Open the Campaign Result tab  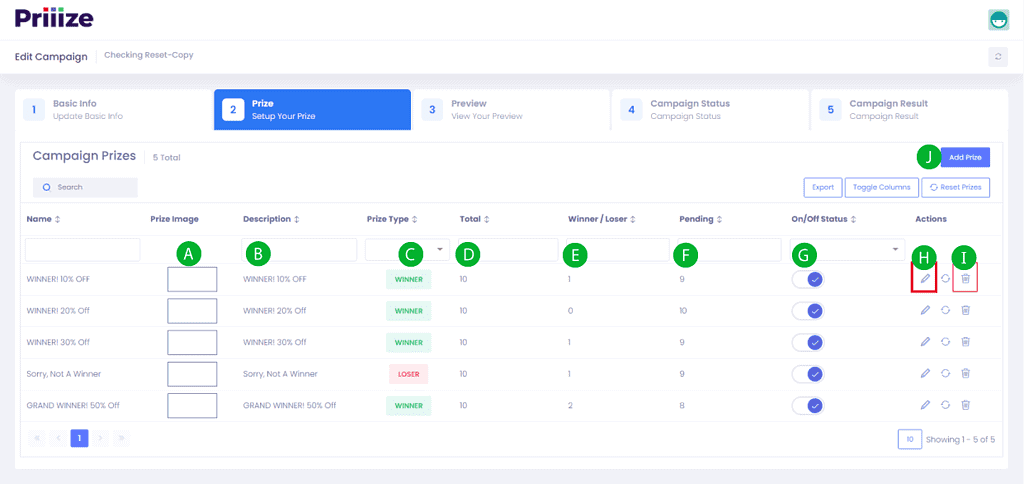click(909, 110)
